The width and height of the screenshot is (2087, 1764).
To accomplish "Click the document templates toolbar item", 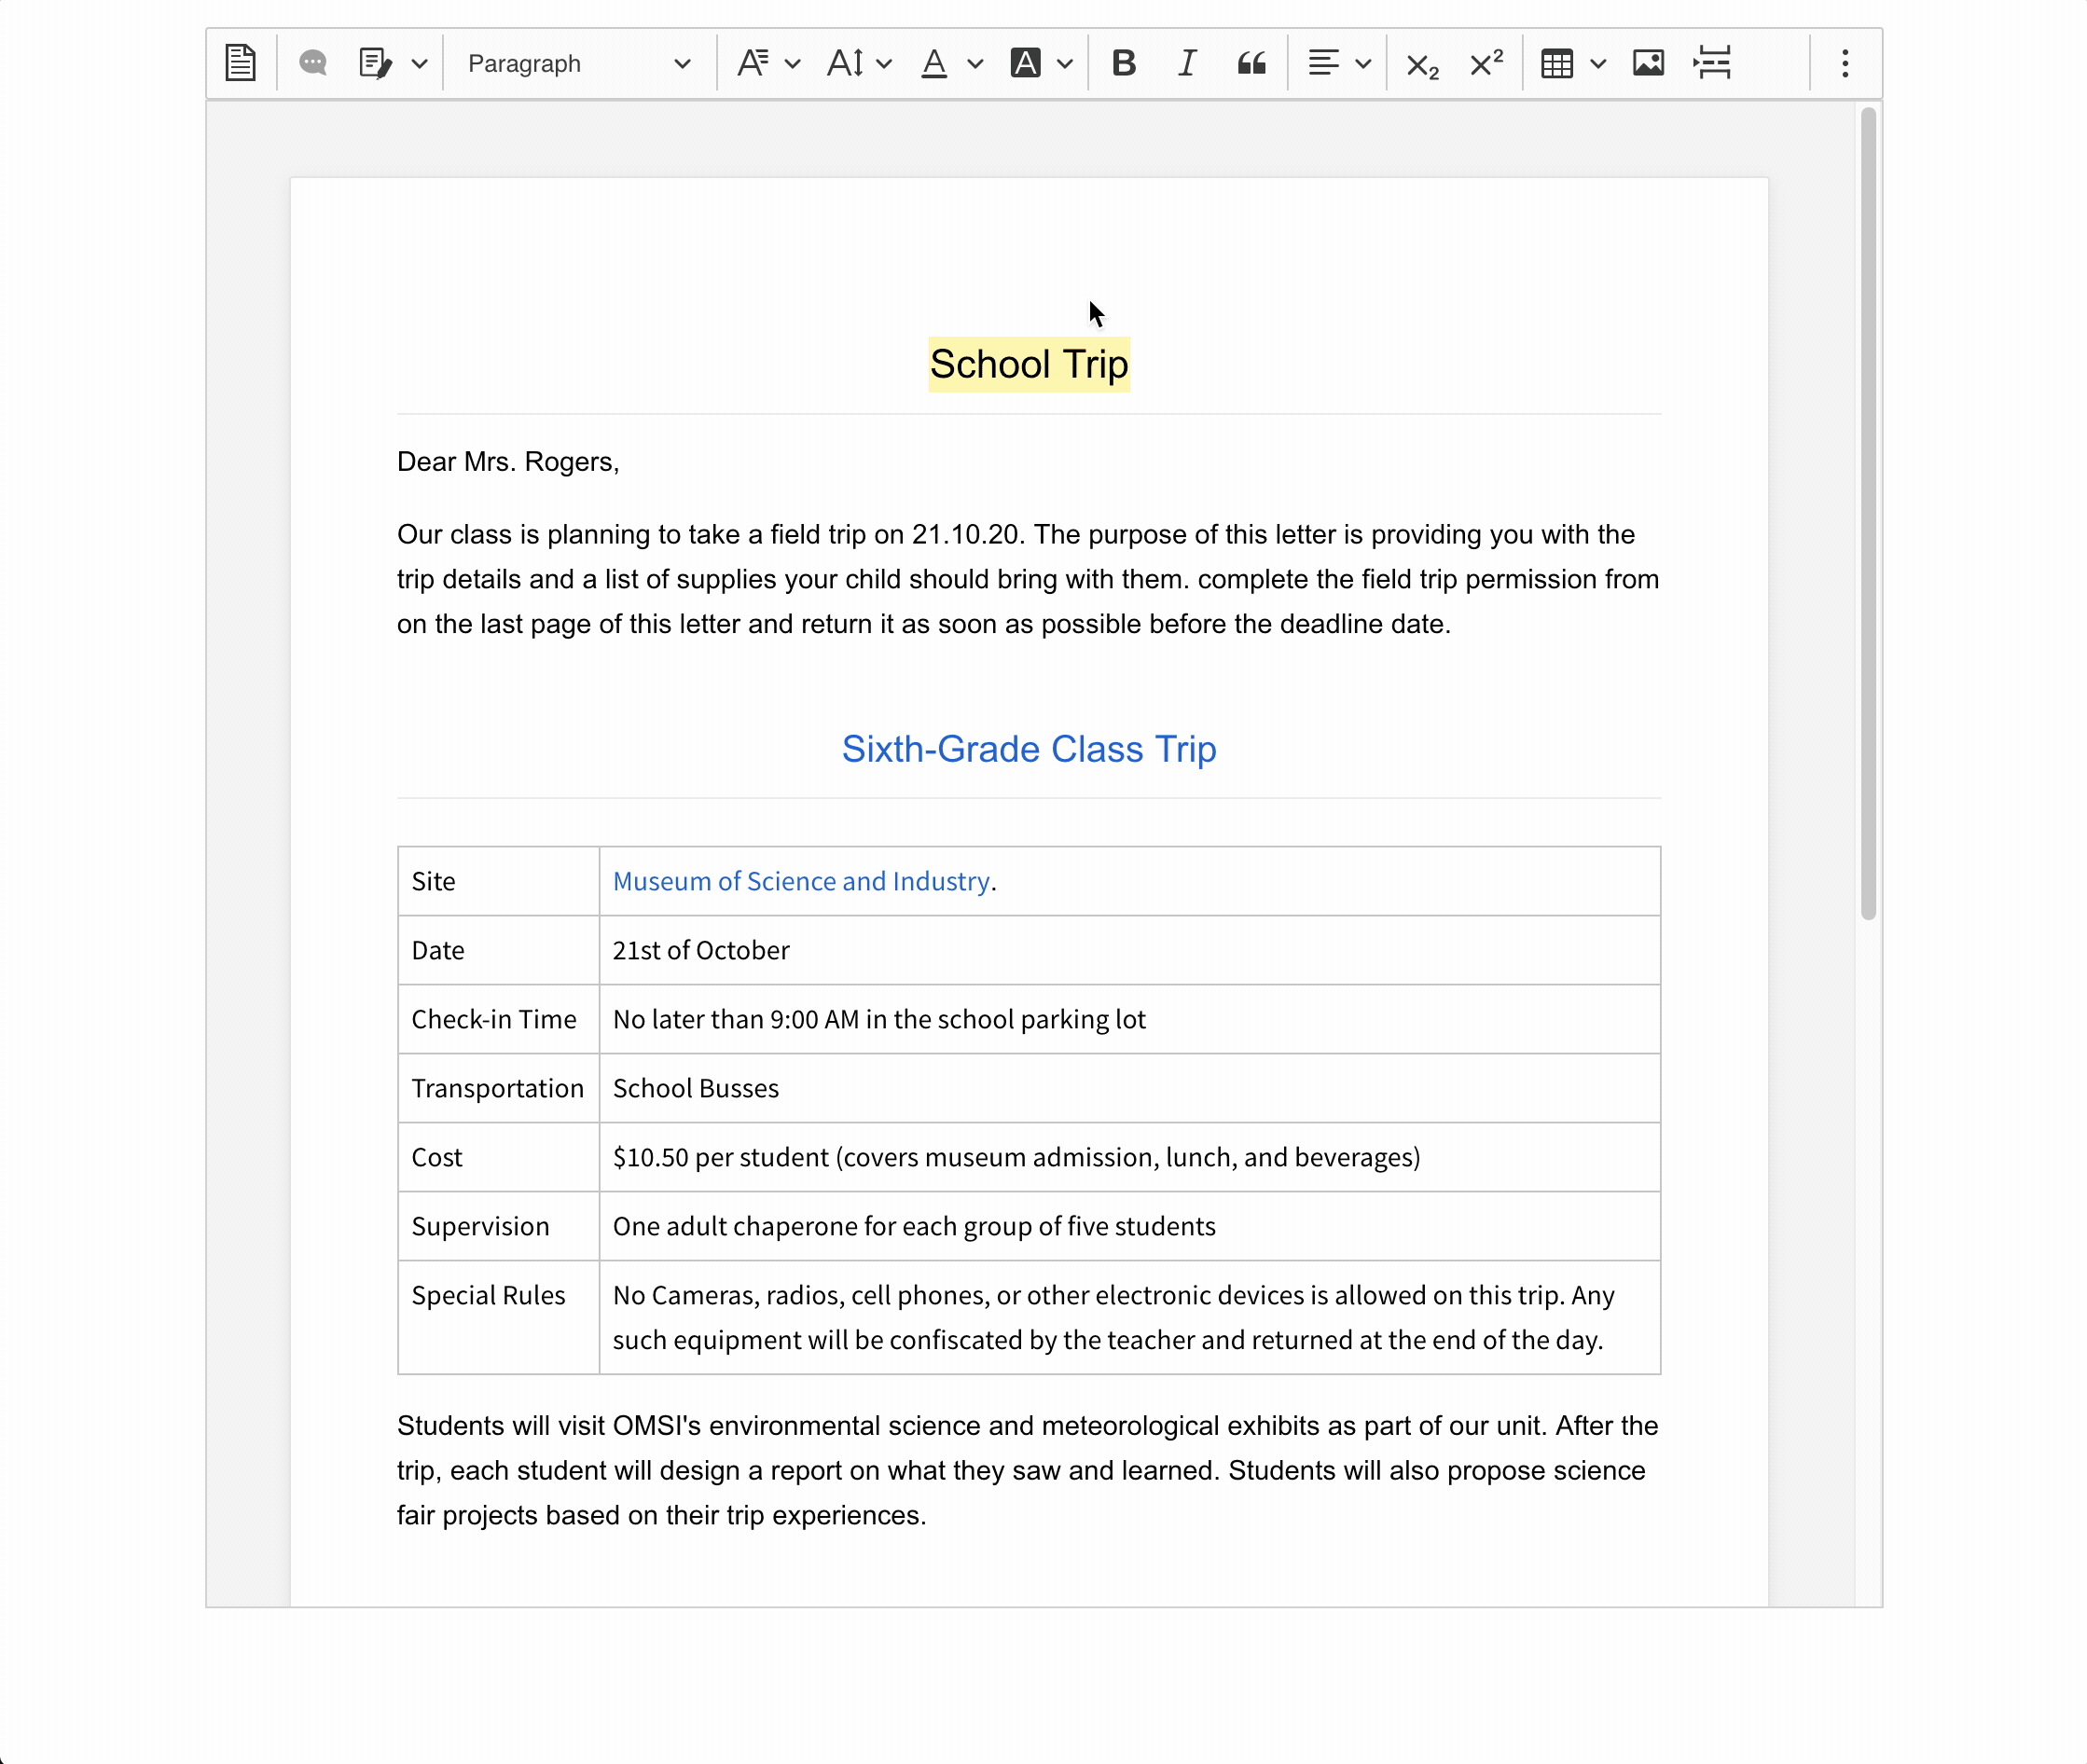I will (x=240, y=63).
